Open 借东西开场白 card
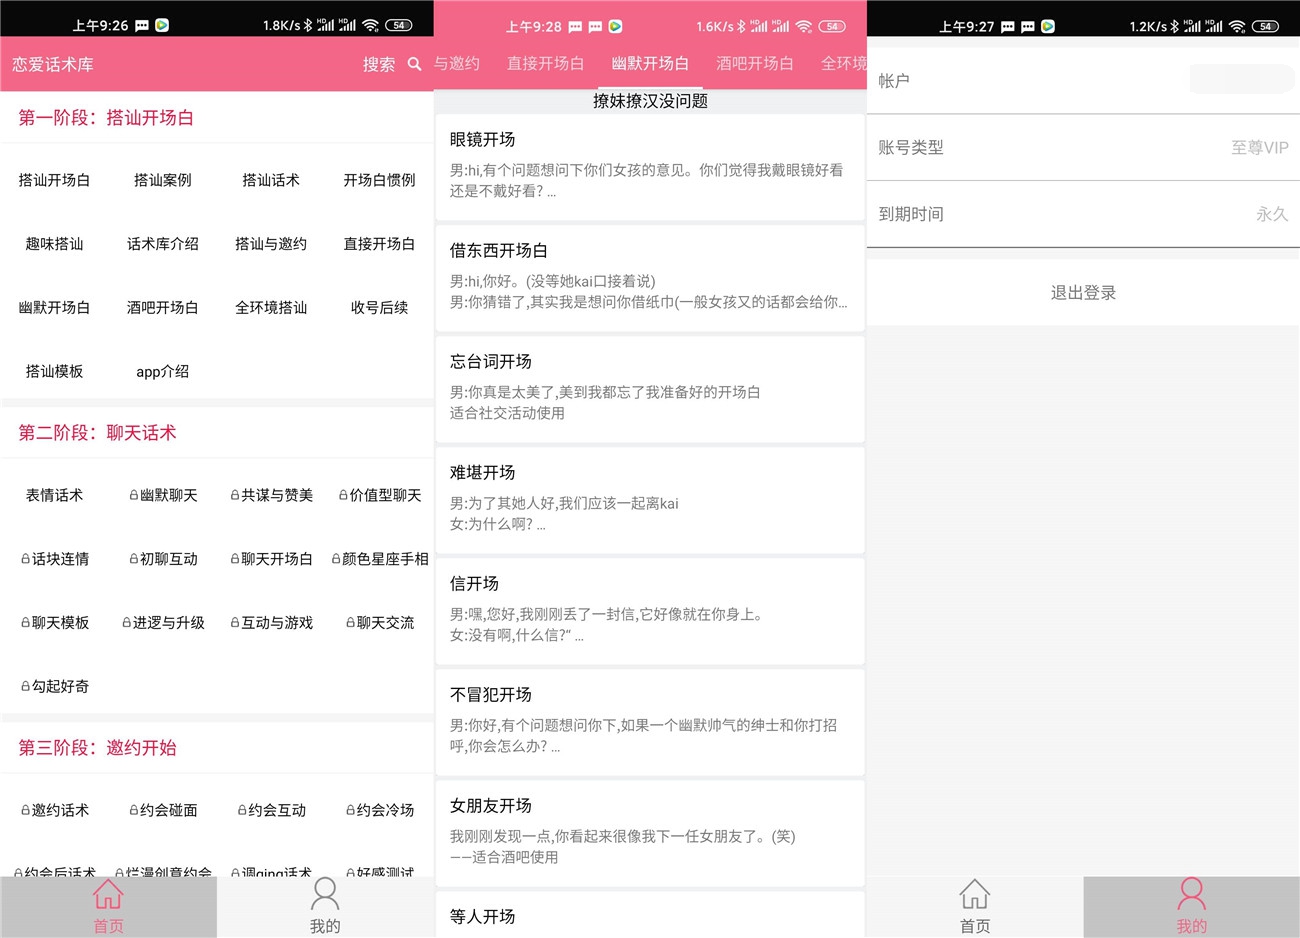The height and width of the screenshot is (938, 1300). coord(650,278)
